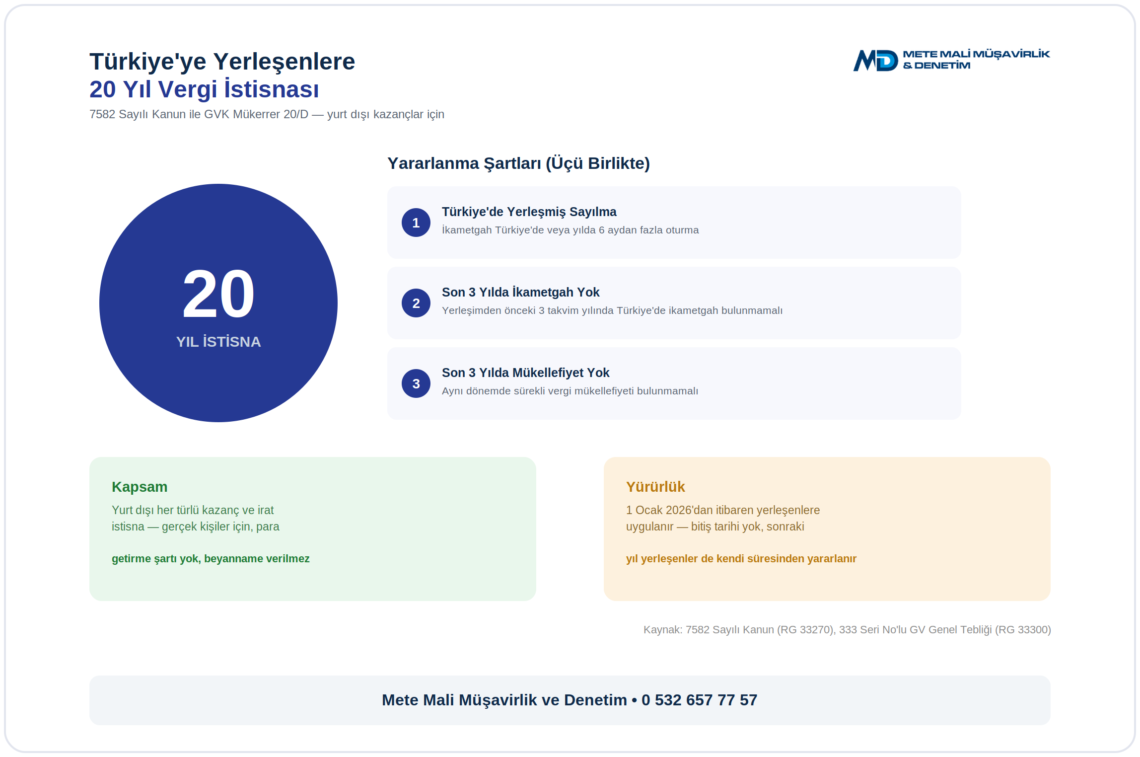Click the MD logo mark
The image size is (1140, 757).
[875, 60]
